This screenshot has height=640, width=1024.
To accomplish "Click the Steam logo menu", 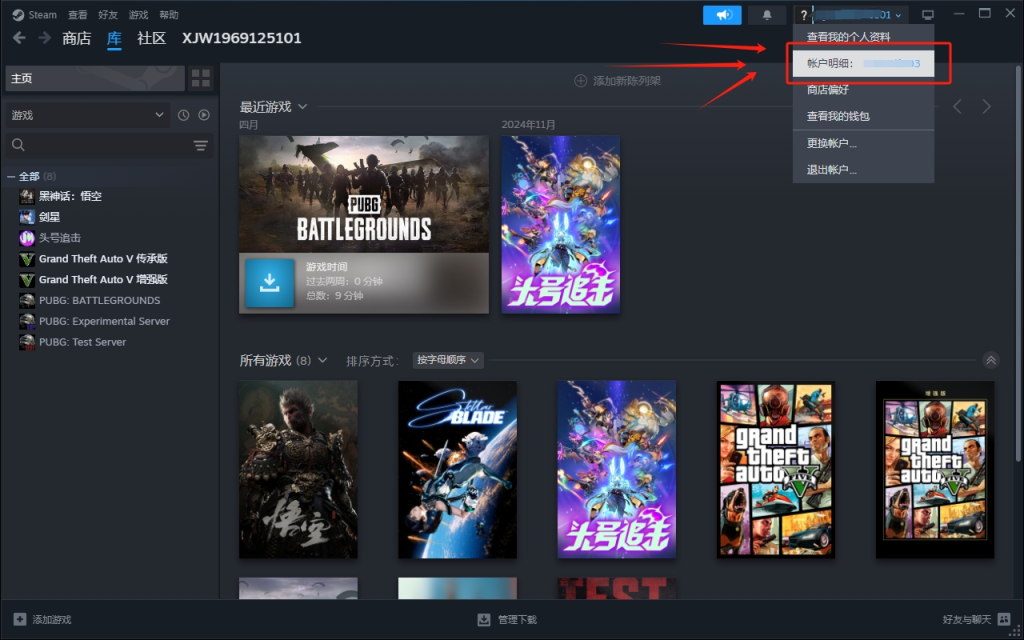I will point(35,14).
